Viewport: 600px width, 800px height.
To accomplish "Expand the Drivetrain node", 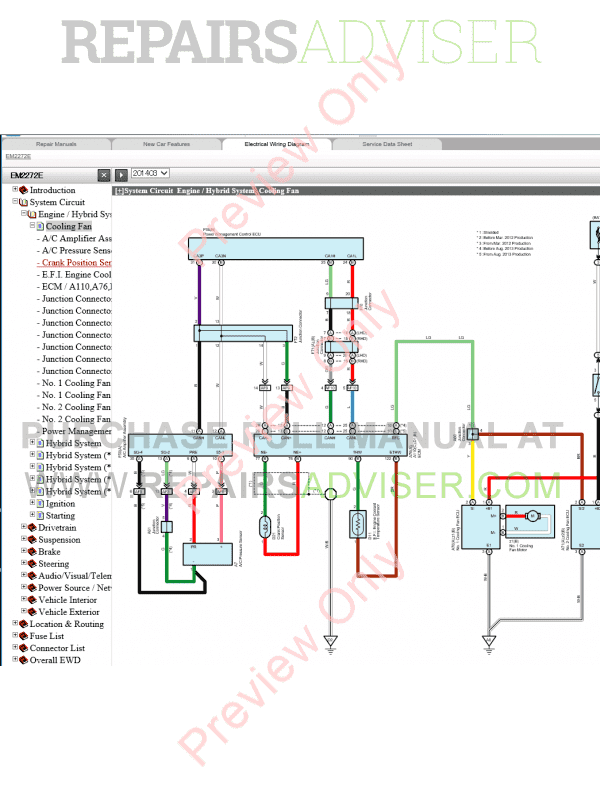I will coord(24,527).
